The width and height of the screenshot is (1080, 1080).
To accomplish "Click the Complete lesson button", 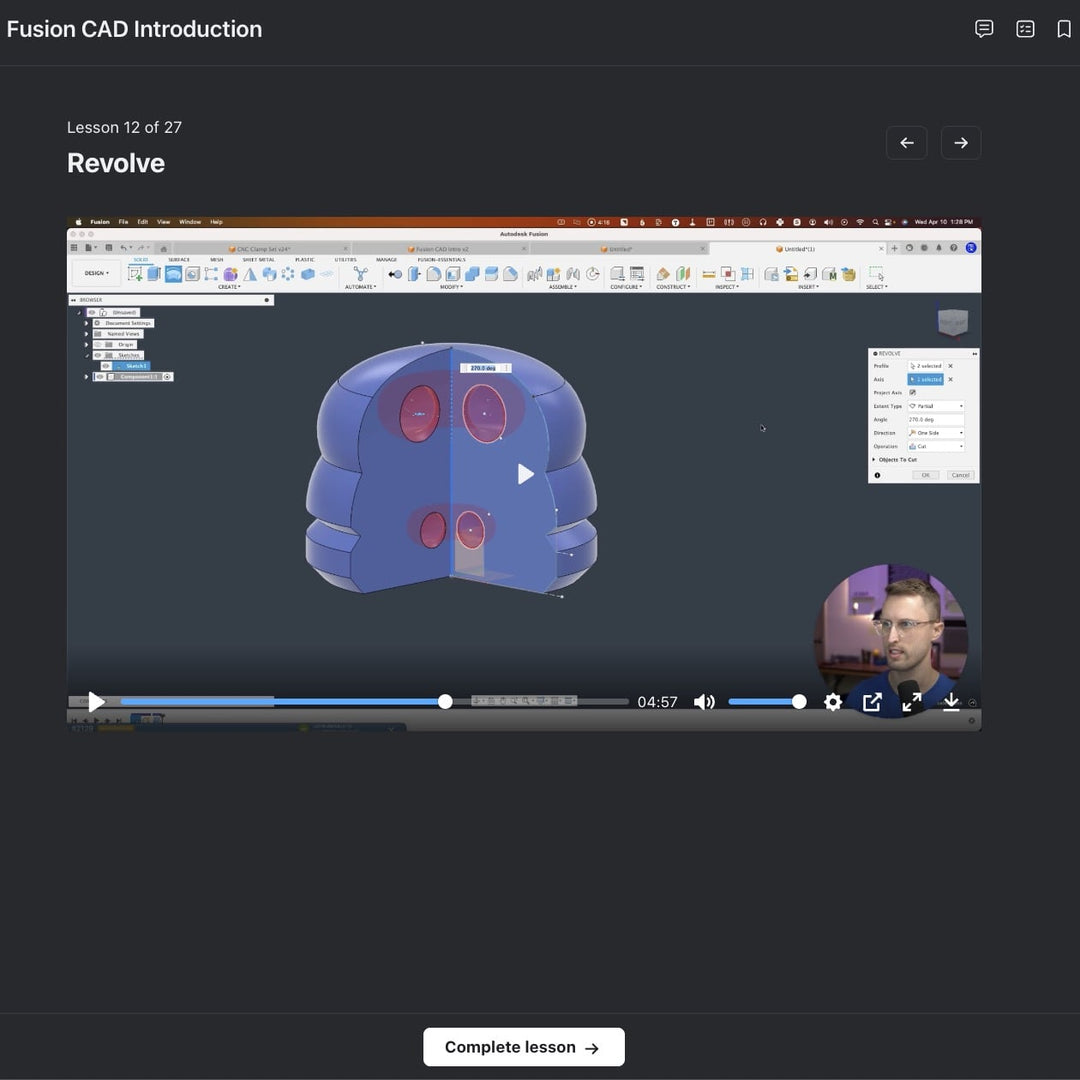I will 523,1047.
